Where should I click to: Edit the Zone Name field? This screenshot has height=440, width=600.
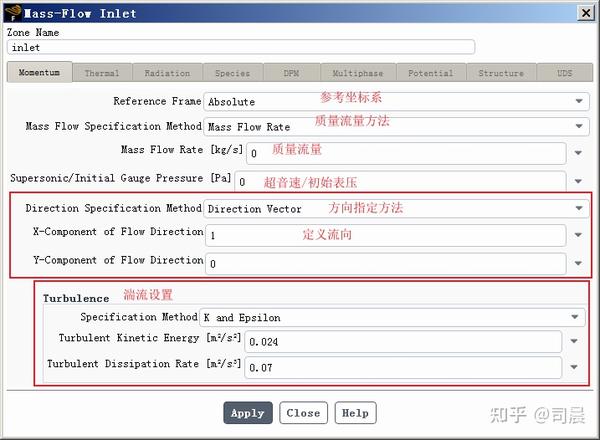(x=241, y=47)
